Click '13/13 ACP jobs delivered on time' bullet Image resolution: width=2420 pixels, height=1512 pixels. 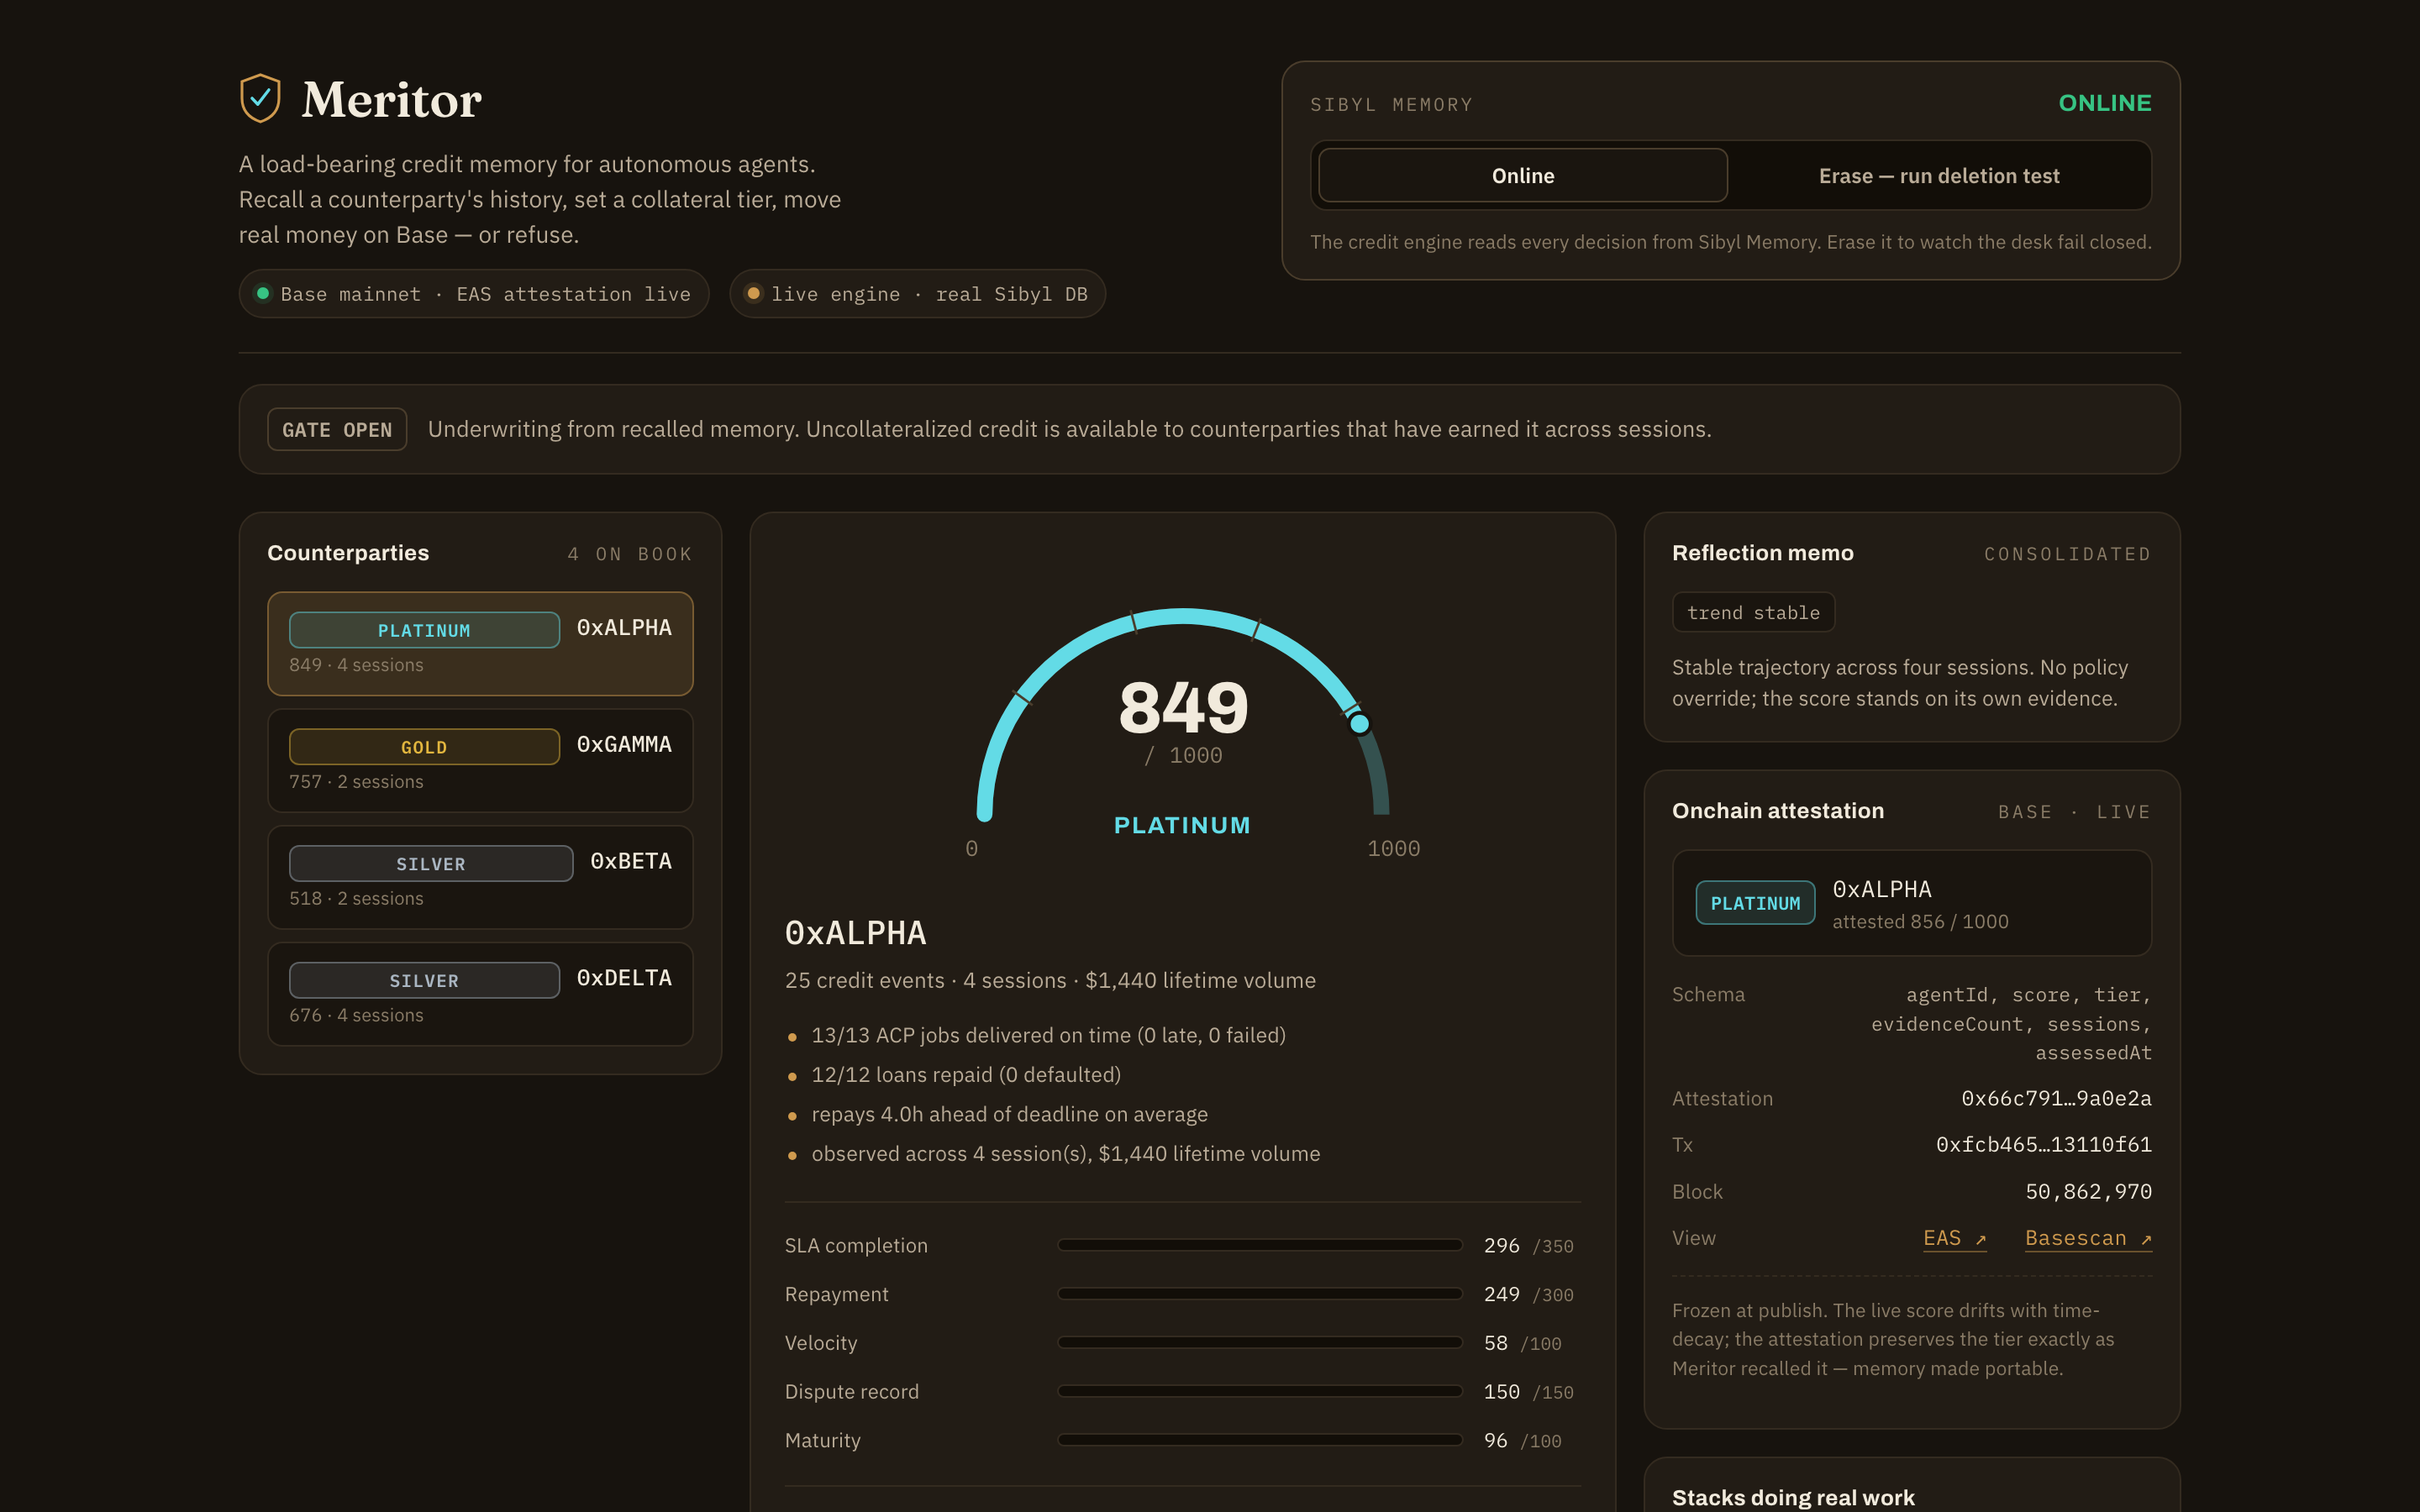1048,1035
